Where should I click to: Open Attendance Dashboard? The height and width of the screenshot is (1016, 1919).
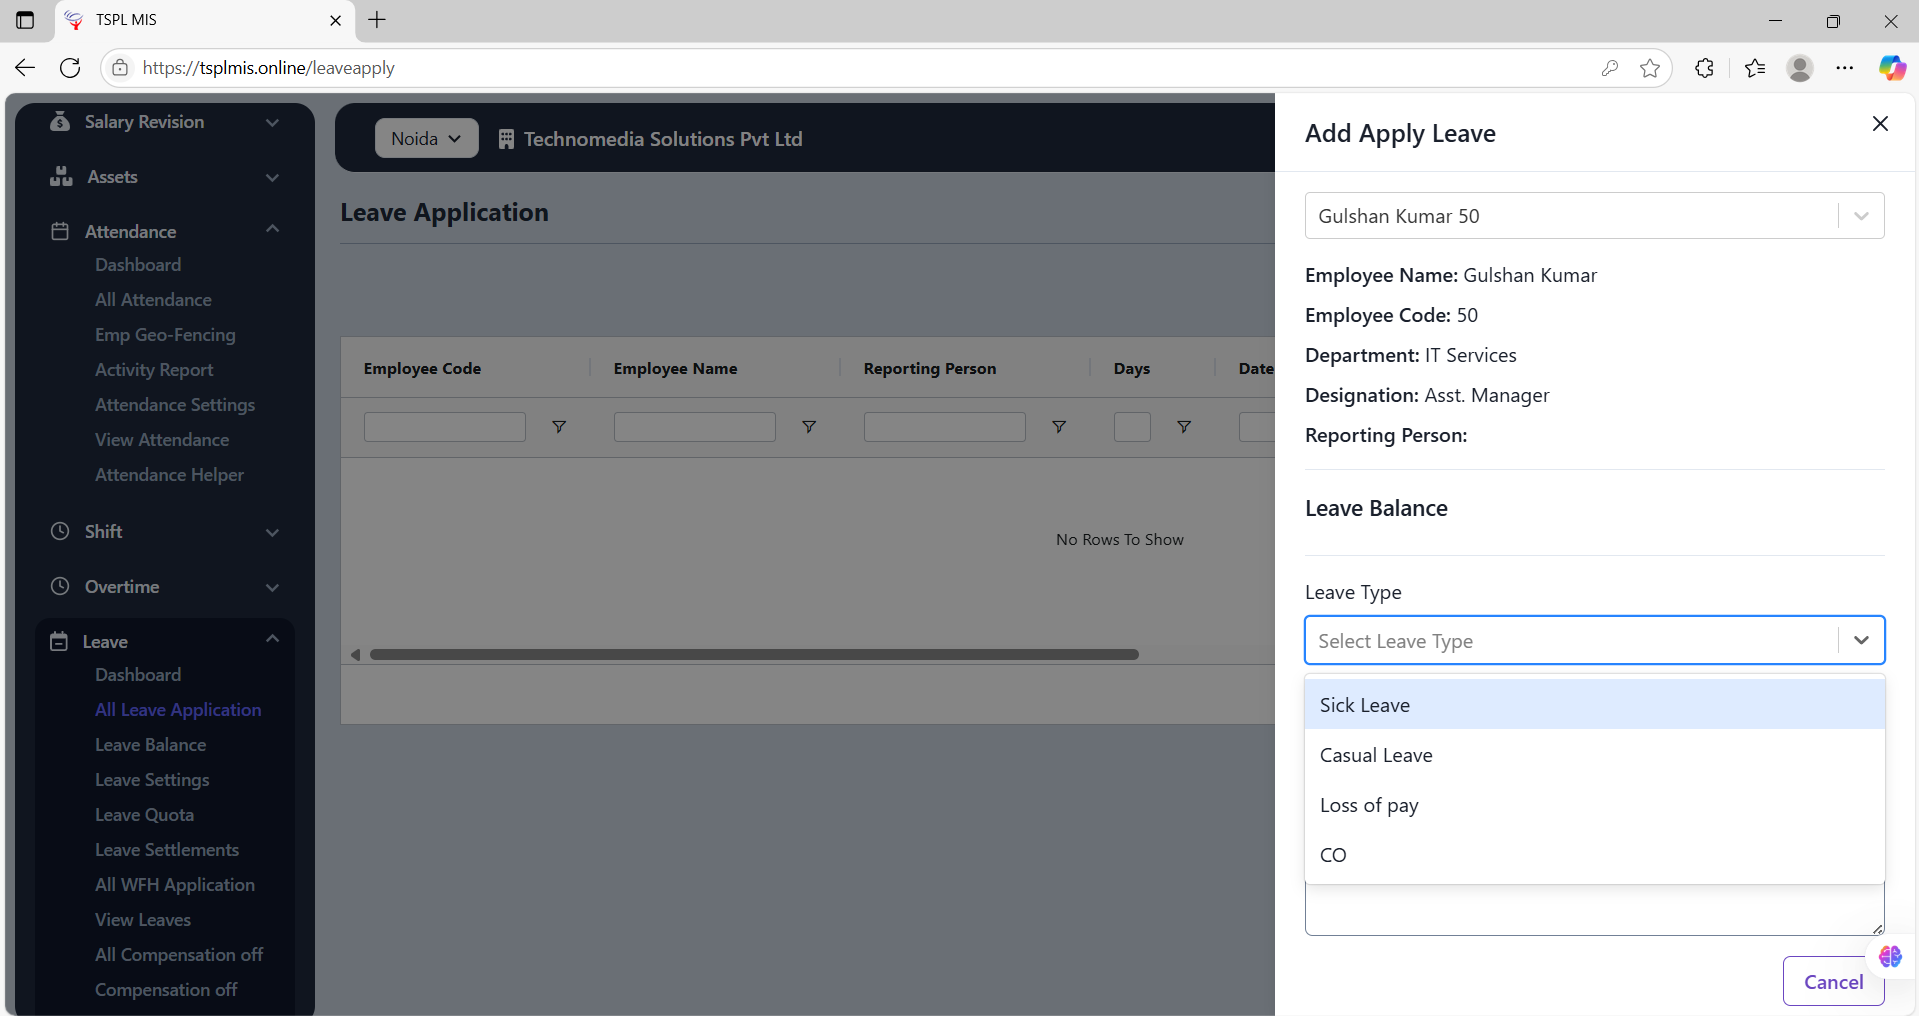click(138, 265)
